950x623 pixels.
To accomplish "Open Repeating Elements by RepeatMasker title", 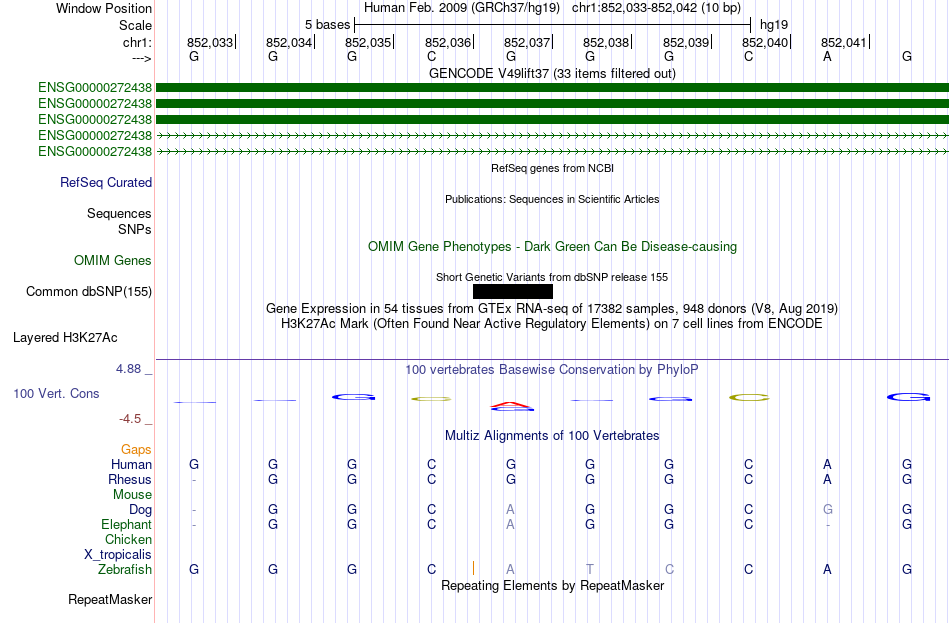I will coord(552,586).
